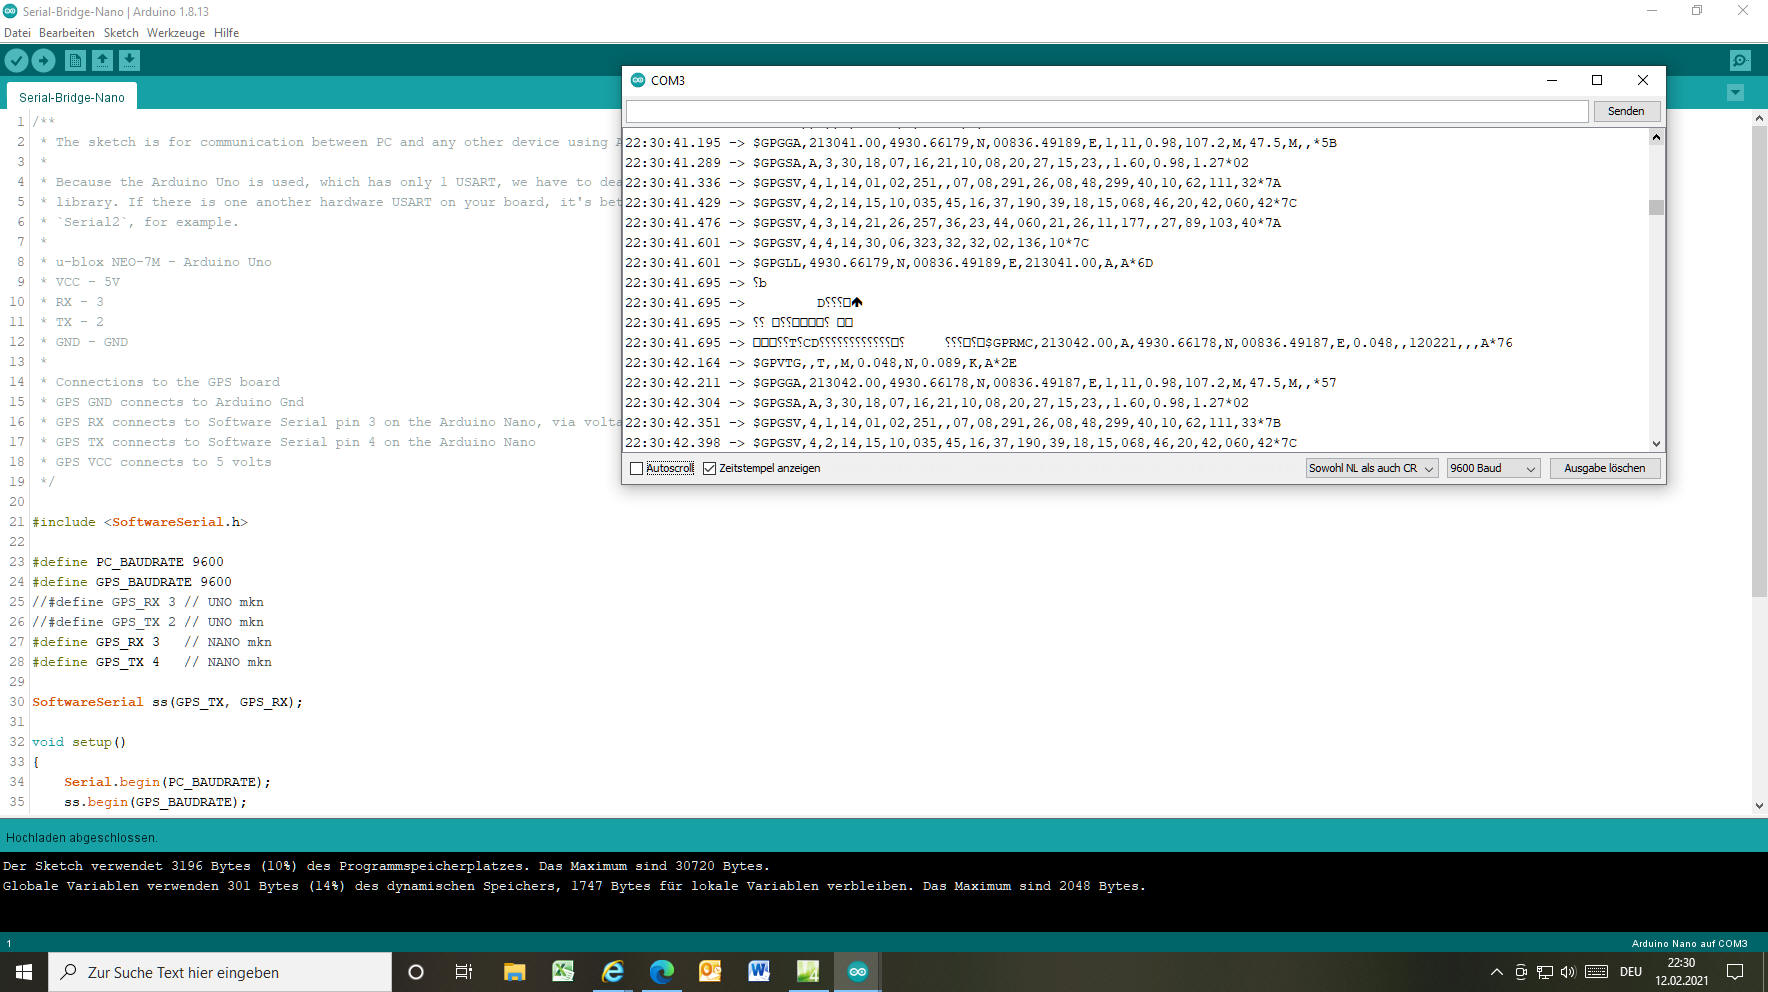
Task: Click the $GPVTG line in serial output
Action: tap(821, 363)
